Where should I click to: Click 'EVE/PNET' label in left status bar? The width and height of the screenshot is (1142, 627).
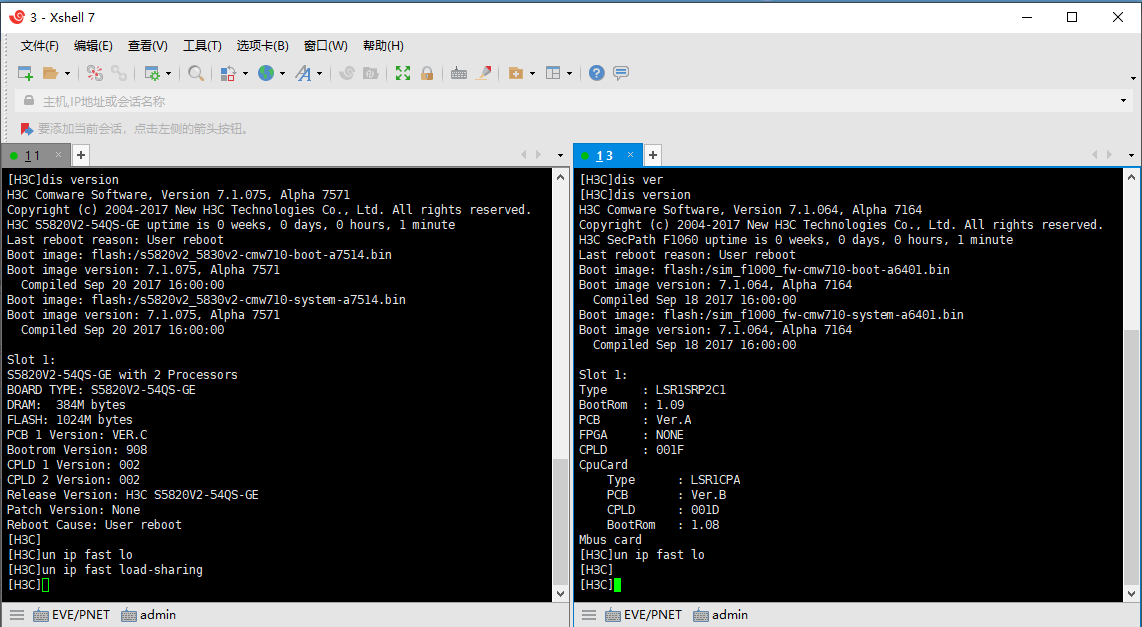81,615
